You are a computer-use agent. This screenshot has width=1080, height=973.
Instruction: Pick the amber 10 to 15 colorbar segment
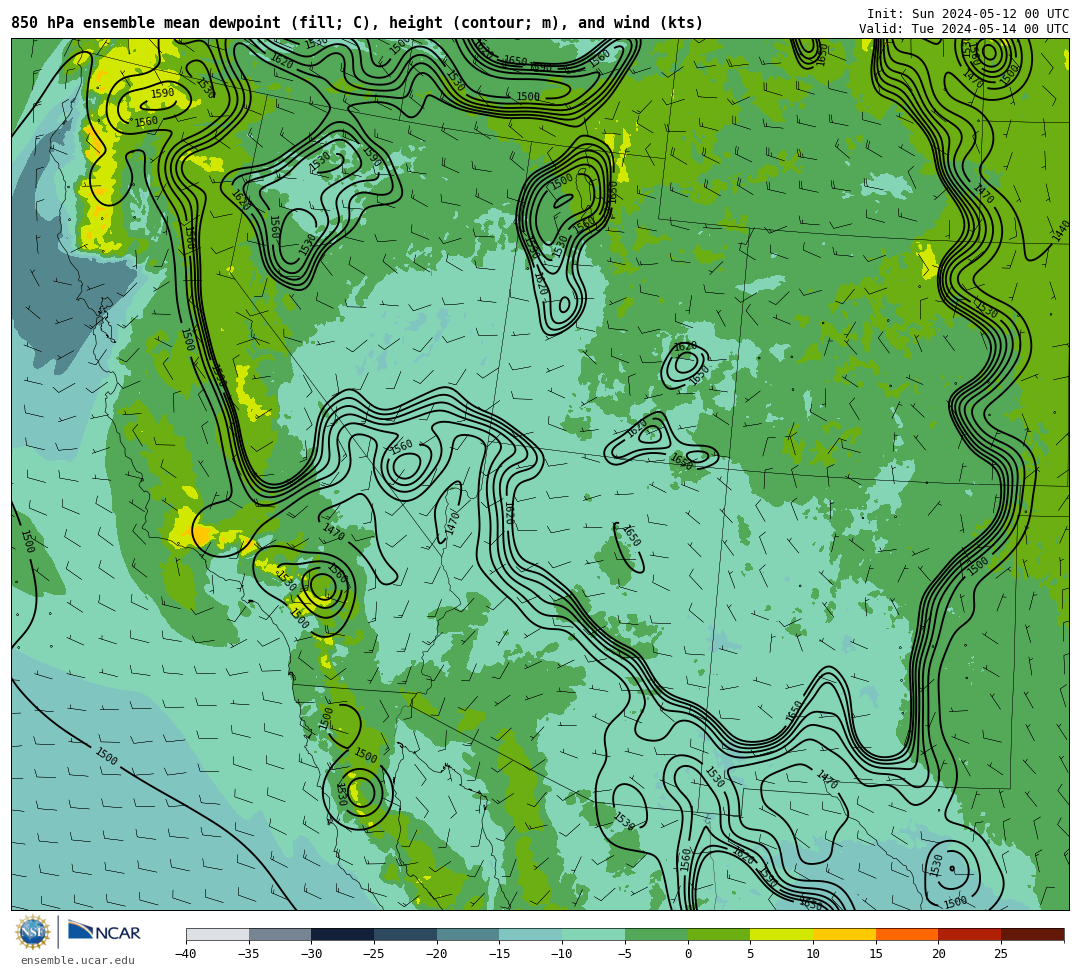[x=844, y=934]
